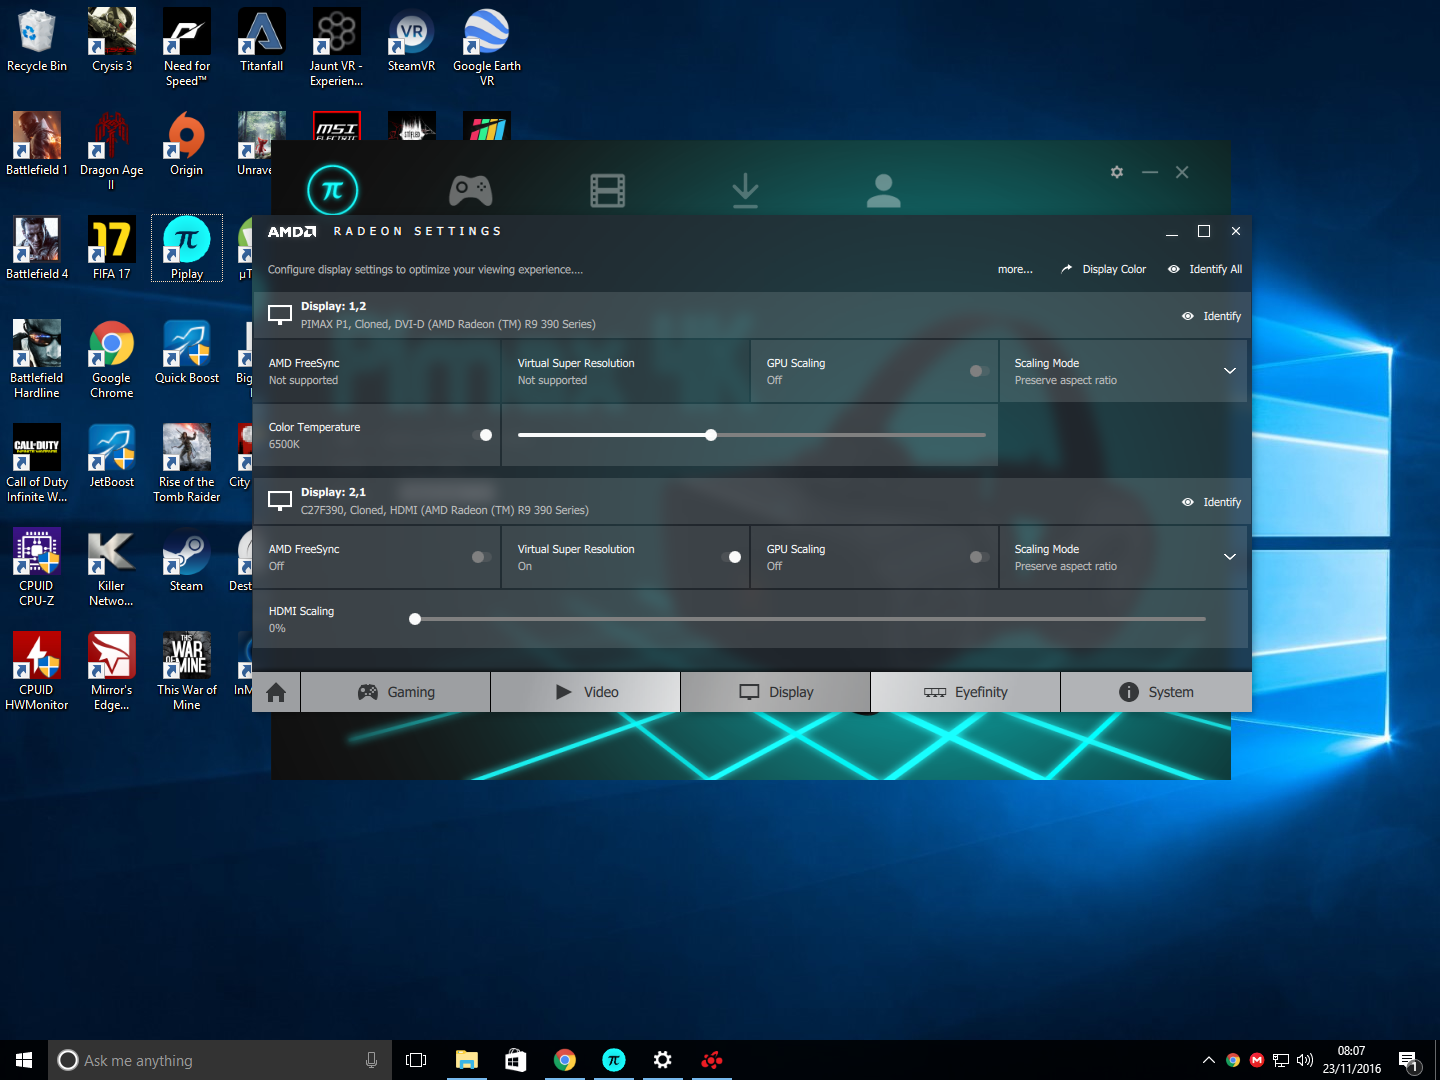Click the Cortana Ask me anything box
1440x1080 pixels.
[x=220, y=1060]
